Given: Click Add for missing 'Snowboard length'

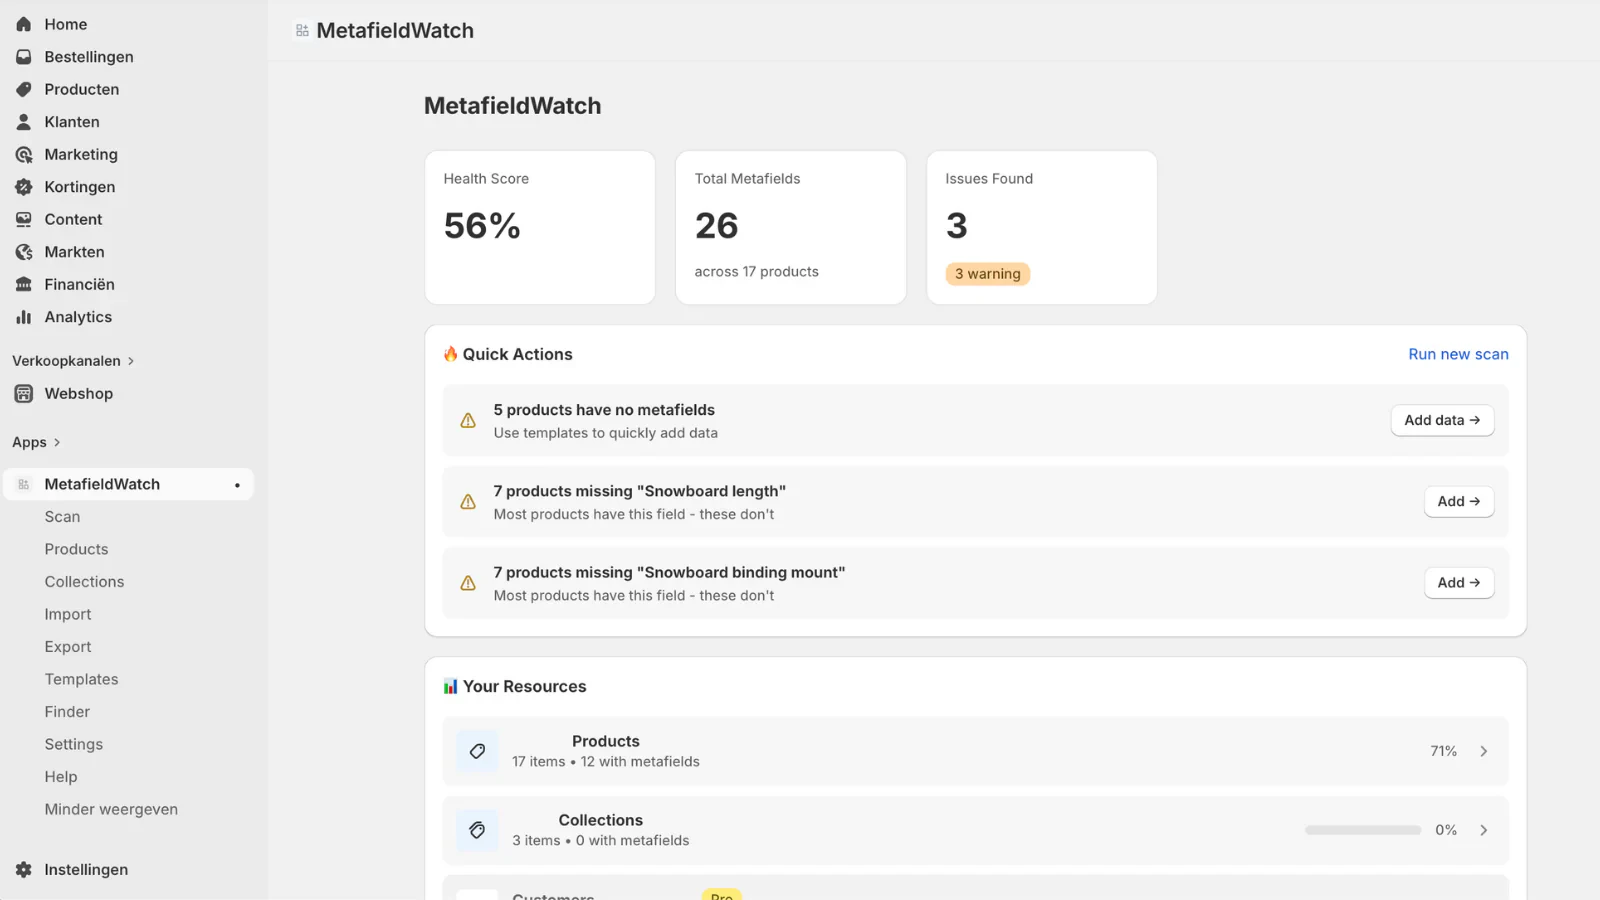Looking at the screenshot, I should tap(1459, 501).
